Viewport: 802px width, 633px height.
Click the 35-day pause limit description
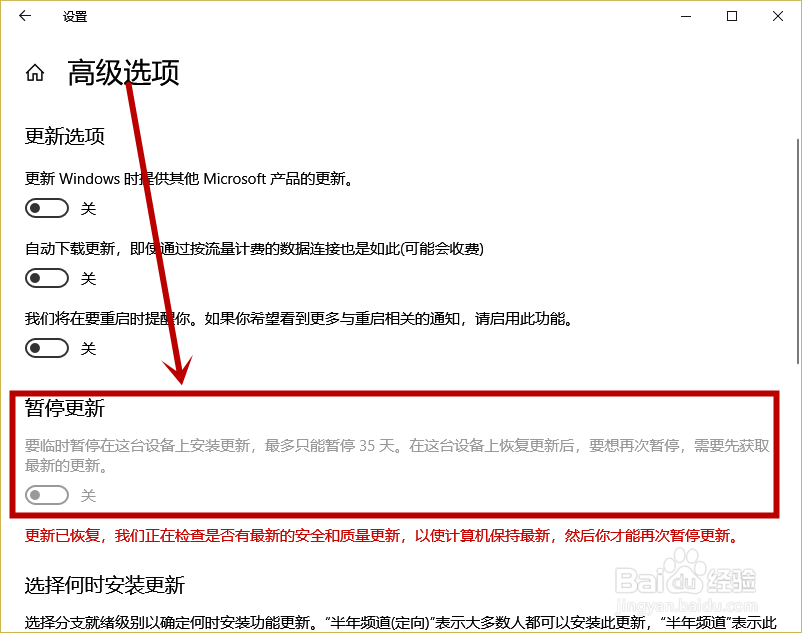point(380,452)
